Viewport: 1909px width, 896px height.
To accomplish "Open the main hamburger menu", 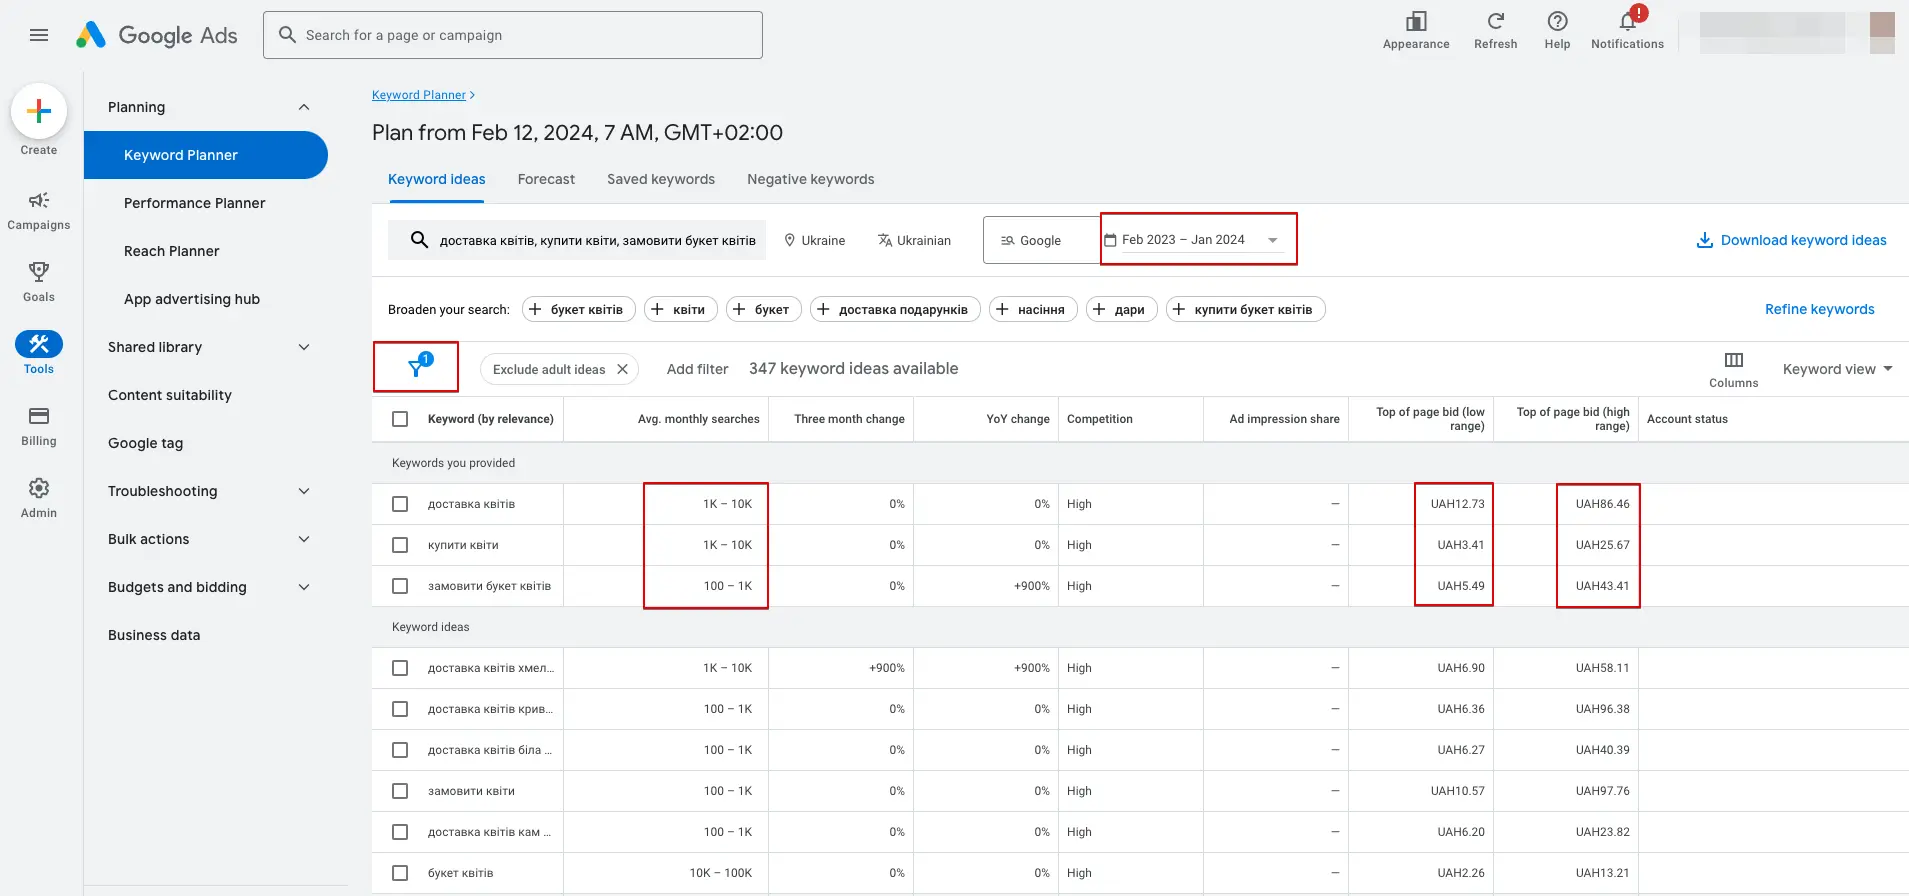I will pyautogui.click(x=39, y=35).
